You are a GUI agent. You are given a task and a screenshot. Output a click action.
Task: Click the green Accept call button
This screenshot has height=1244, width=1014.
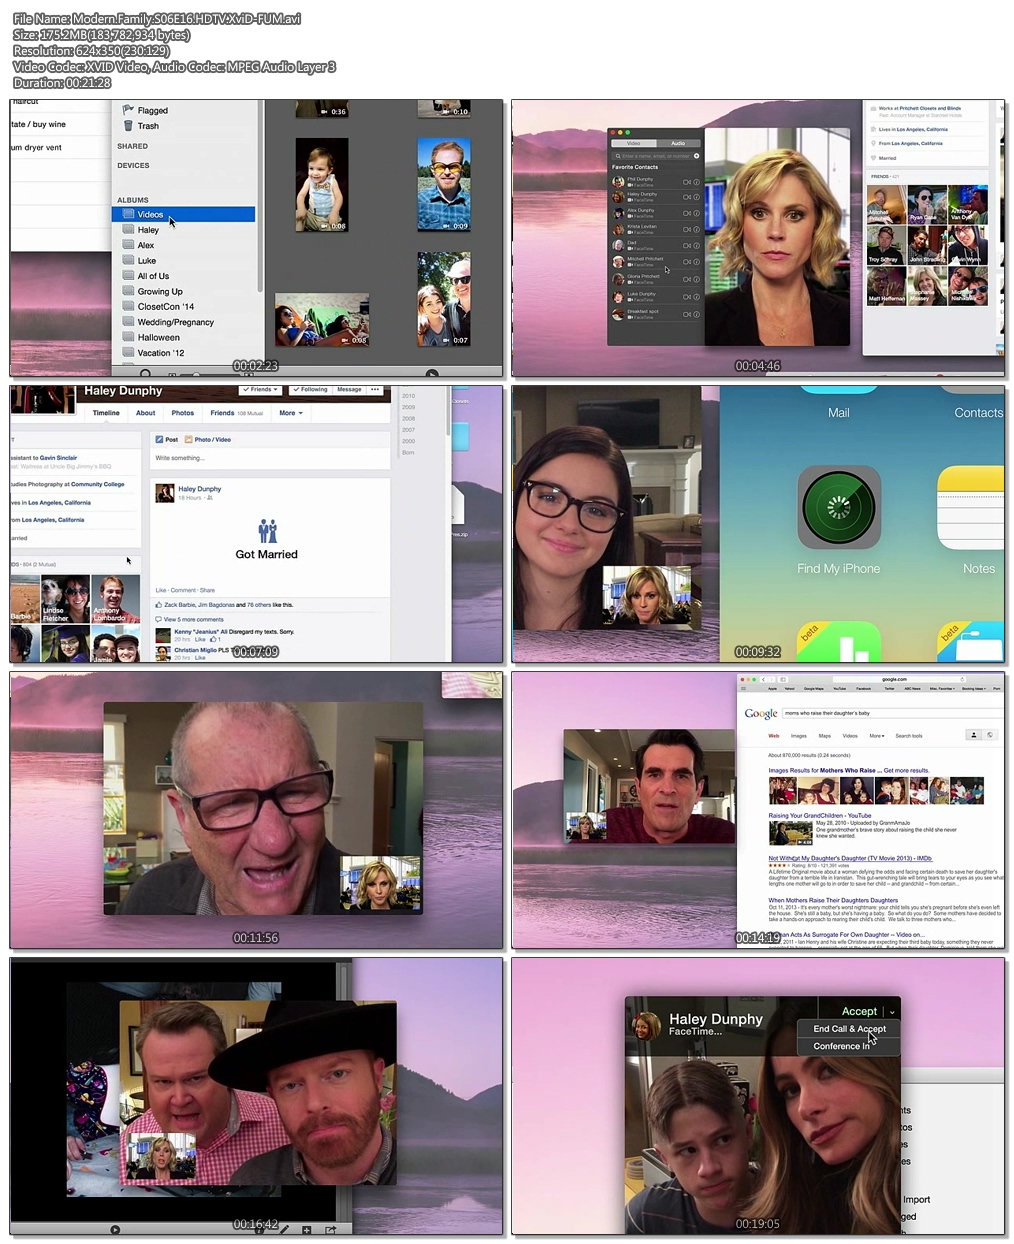(858, 1011)
